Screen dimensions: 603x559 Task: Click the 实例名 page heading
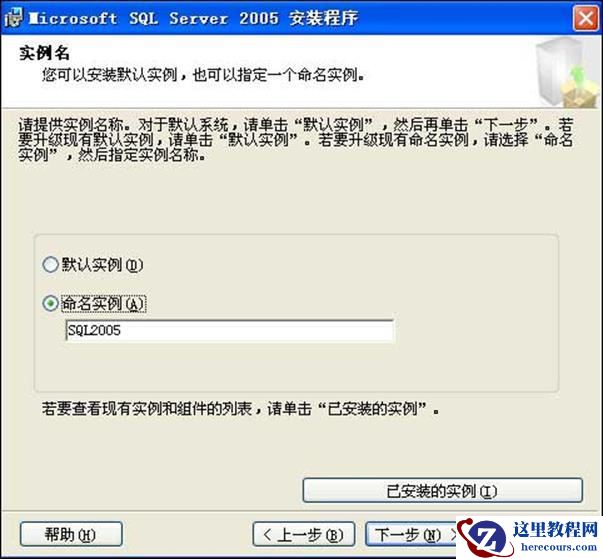(44, 53)
